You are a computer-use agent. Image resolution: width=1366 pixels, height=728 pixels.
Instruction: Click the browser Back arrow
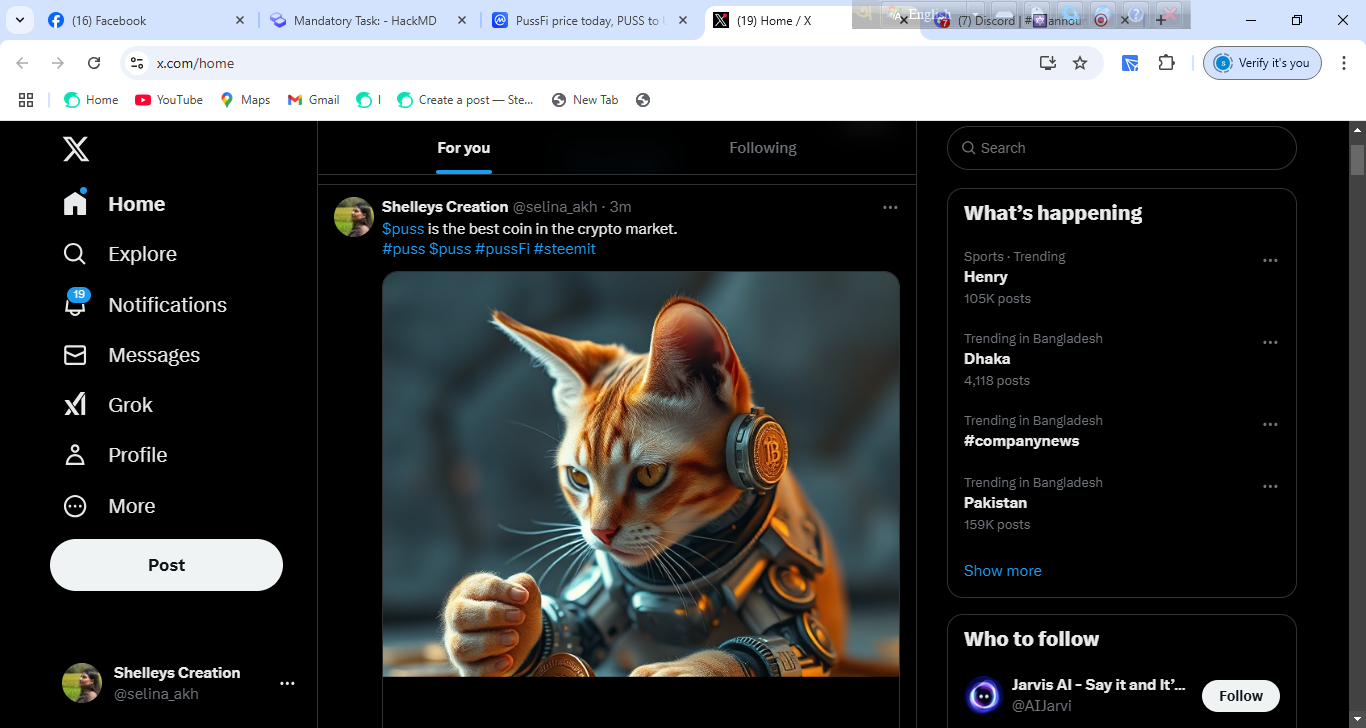[22, 63]
